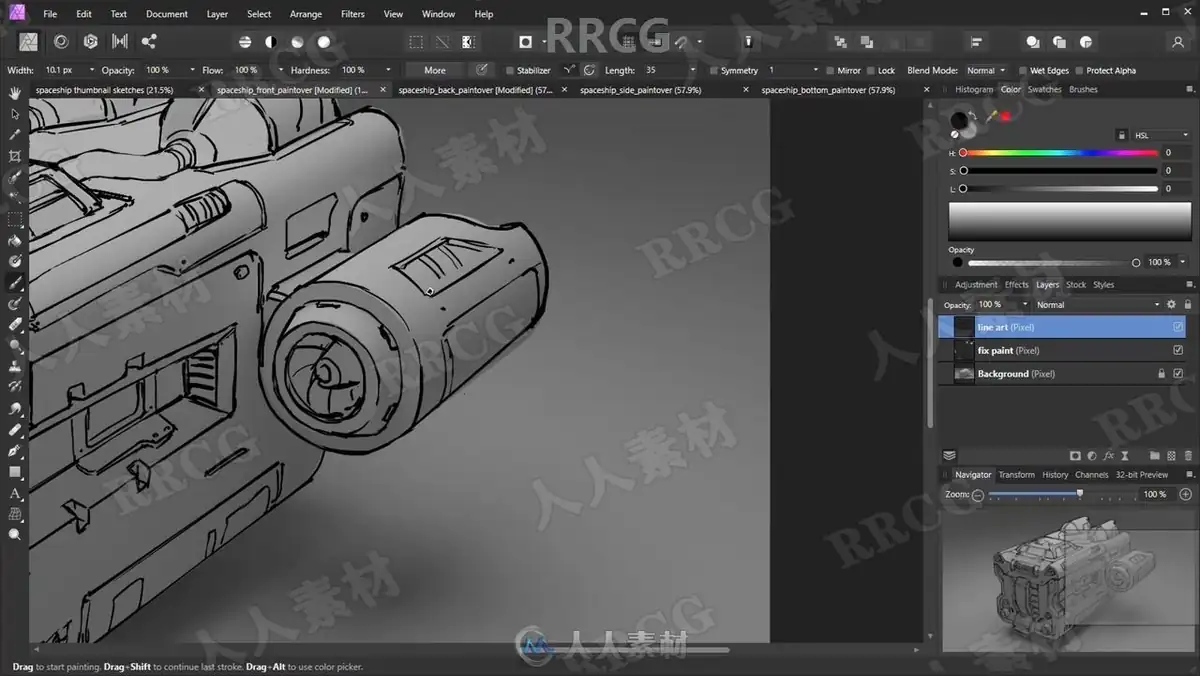Image resolution: width=1200 pixels, height=676 pixels.
Task: Click the zoom in plus button in Navigator
Action: pyautogui.click(x=1186, y=494)
